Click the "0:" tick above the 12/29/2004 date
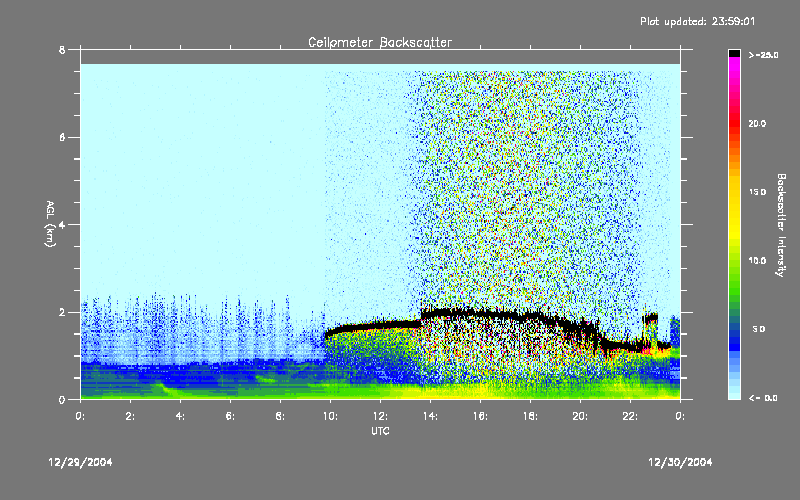The height and width of the screenshot is (500, 800). point(80,416)
